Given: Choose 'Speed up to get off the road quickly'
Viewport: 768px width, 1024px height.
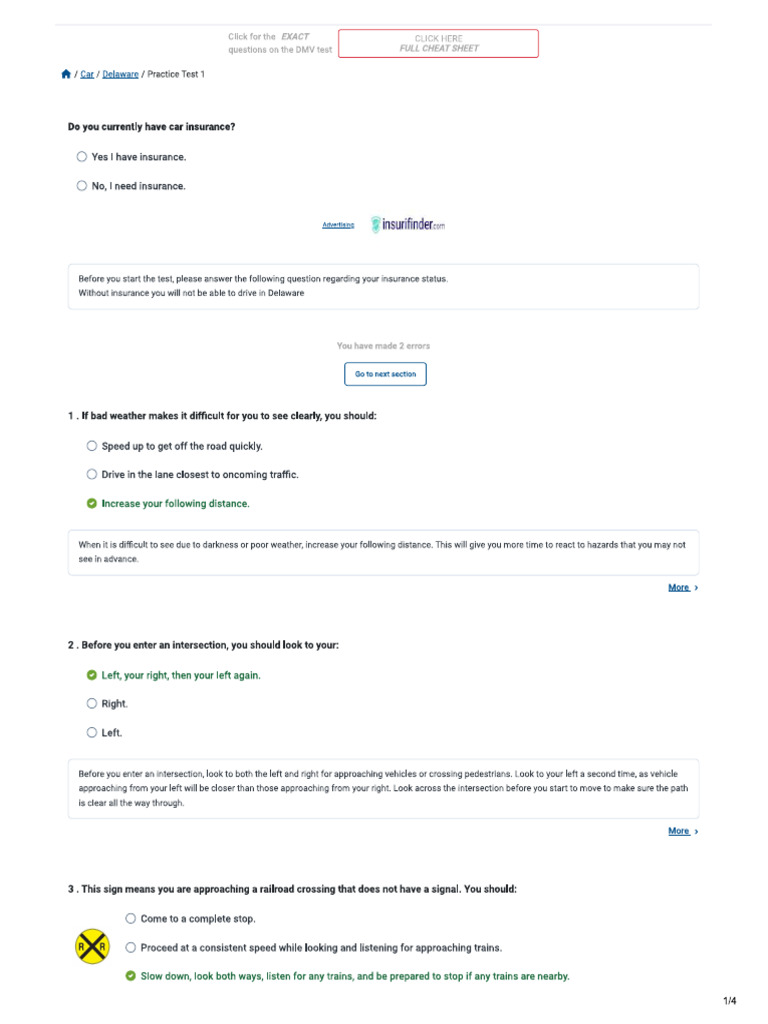Looking at the screenshot, I should pos(92,446).
